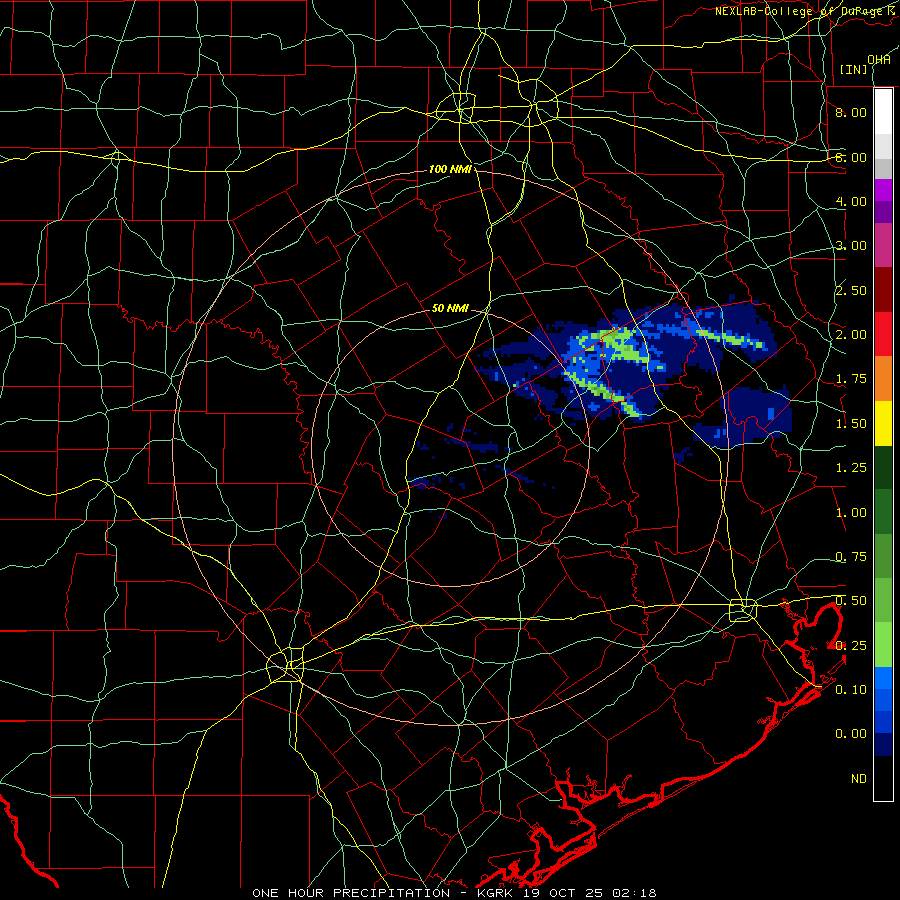The width and height of the screenshot is (900, 900).
Task: Click the orange 1.75 legend swatch
Action: [883, 379]
